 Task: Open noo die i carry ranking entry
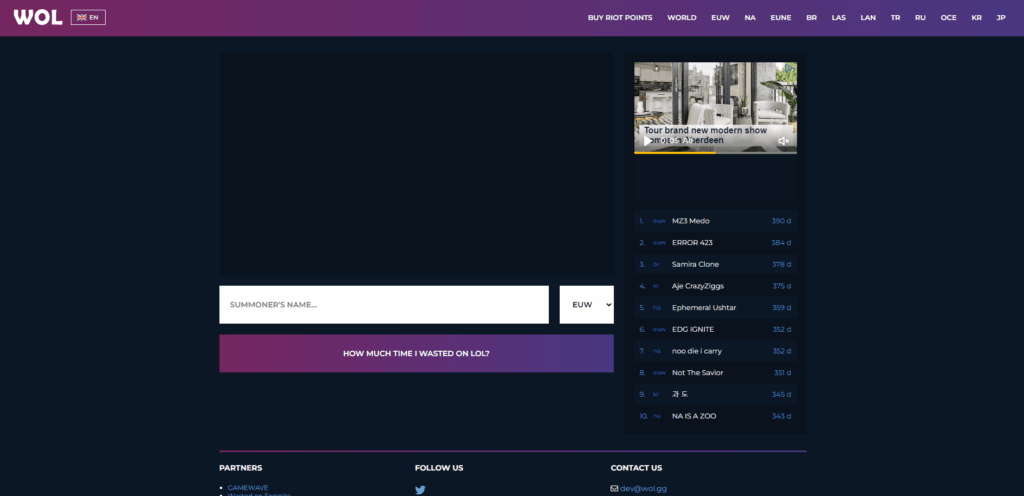715,351
